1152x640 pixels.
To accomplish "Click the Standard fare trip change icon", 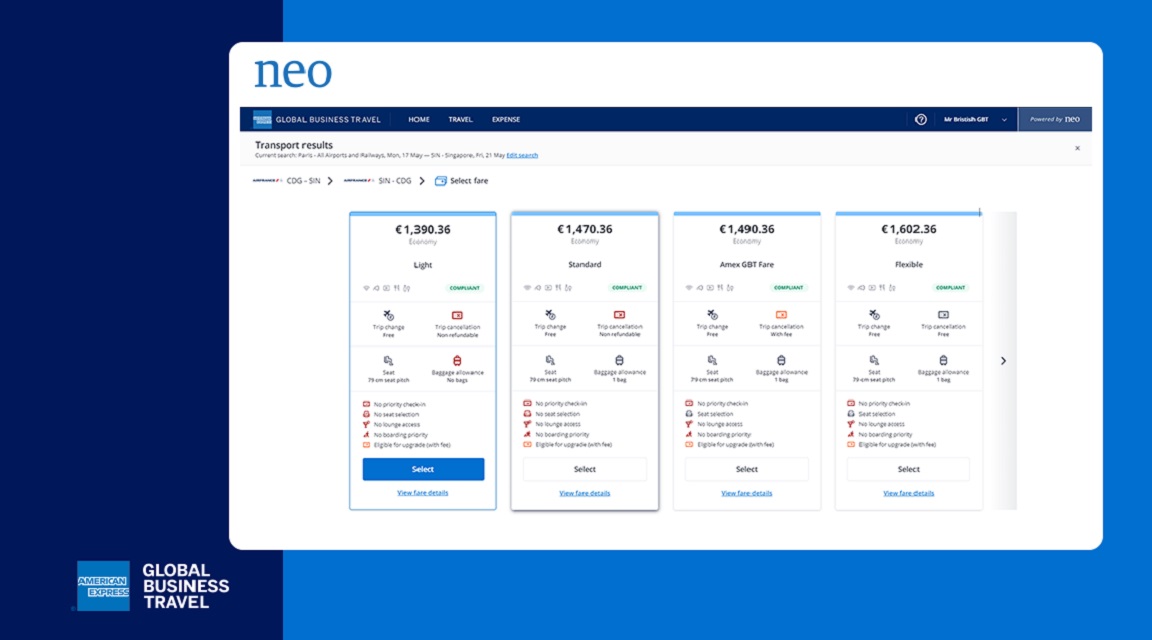I will (550, 314).
